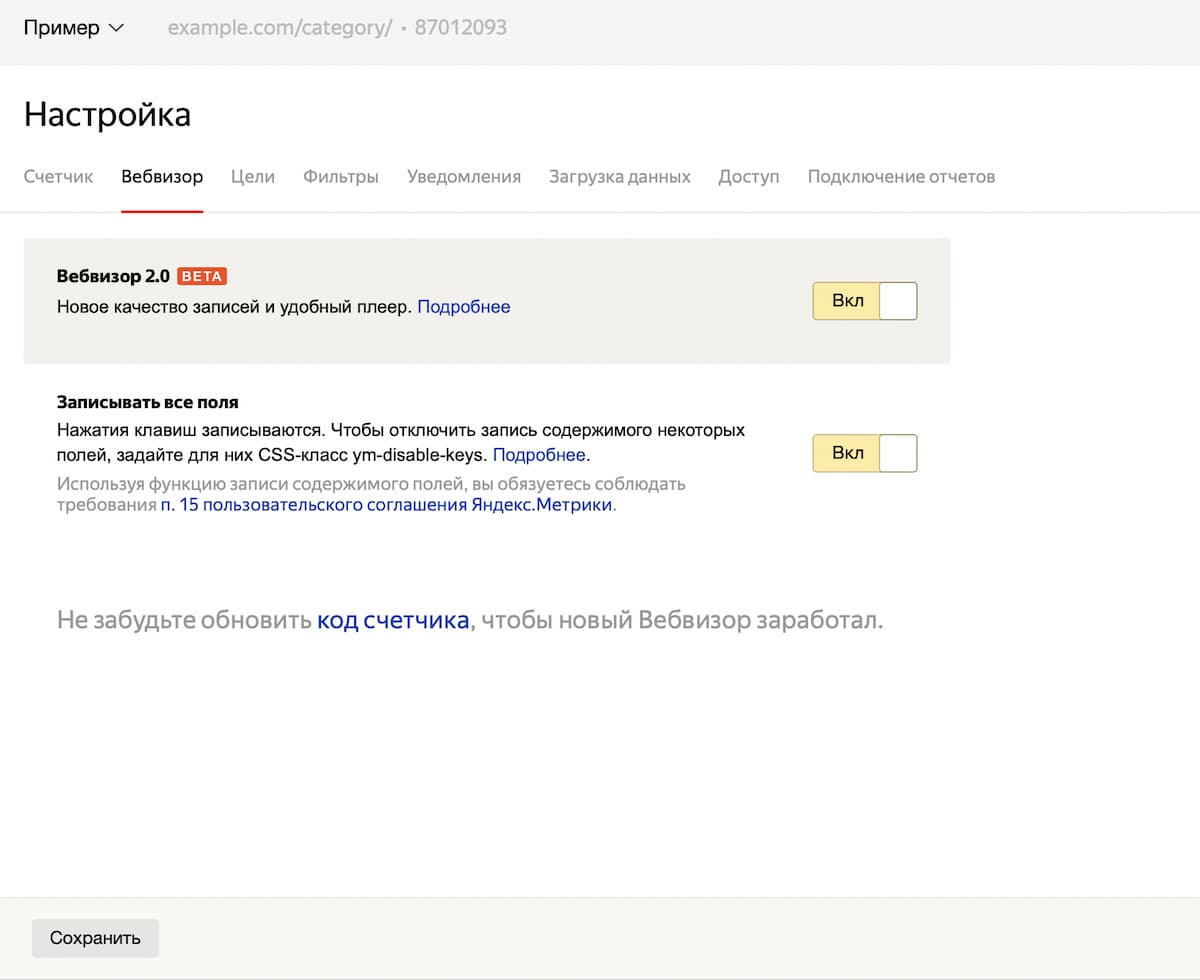
Task: Toggle the Вебвизор 2.0 switch
Action: pyautogui.click(x=864, y=301)
